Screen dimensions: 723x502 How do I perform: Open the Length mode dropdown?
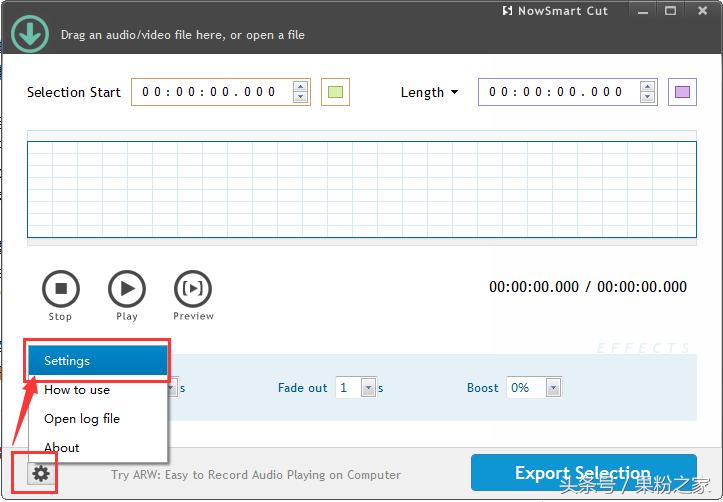[x=430, y=92]
